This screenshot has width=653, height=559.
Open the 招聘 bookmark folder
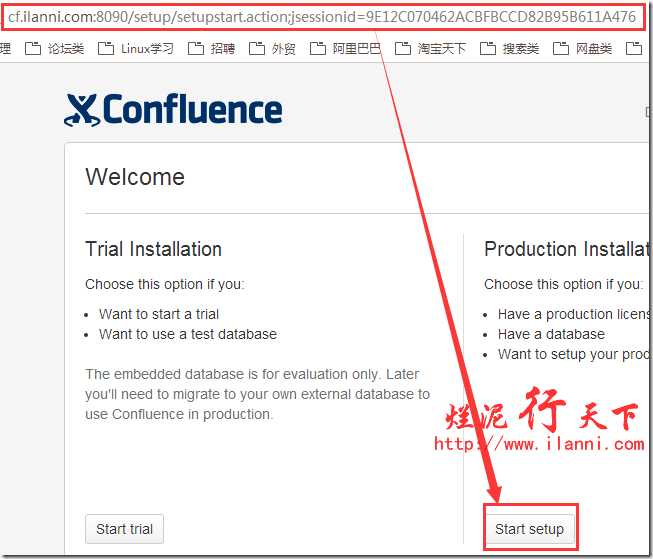212,49
